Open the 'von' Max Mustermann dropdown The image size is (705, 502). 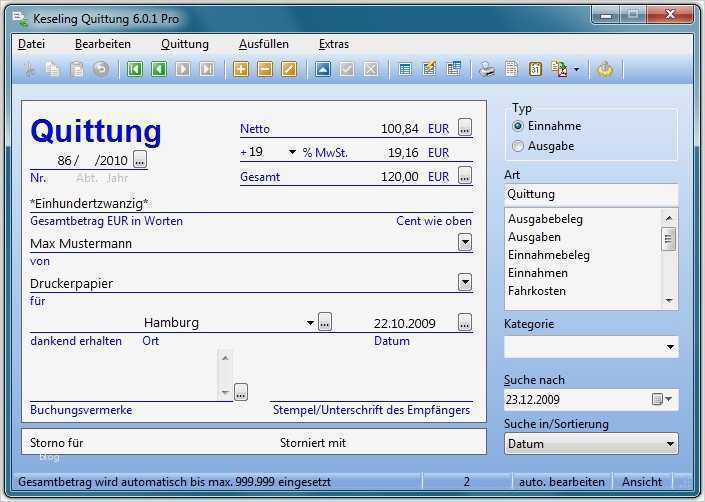pyautogui.click(x=465, y=242)
